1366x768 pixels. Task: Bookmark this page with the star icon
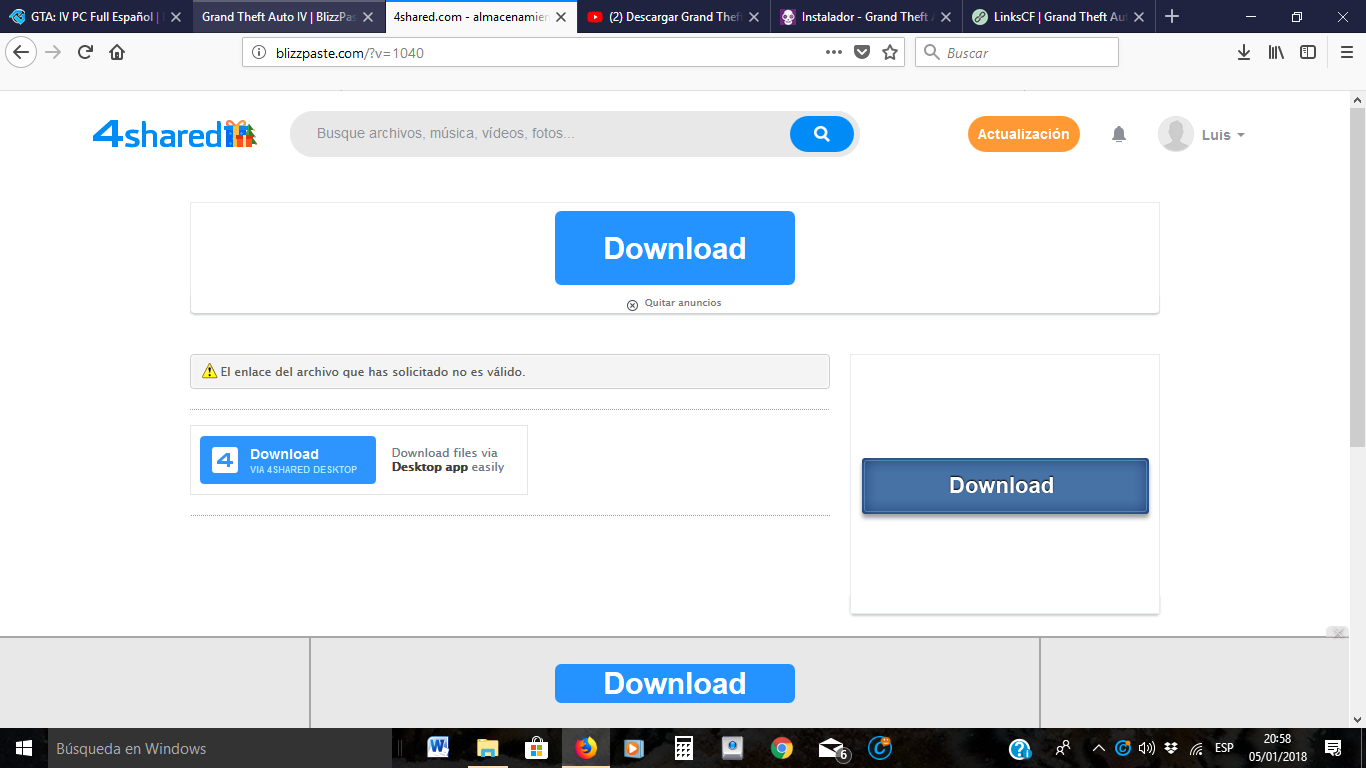890,52
